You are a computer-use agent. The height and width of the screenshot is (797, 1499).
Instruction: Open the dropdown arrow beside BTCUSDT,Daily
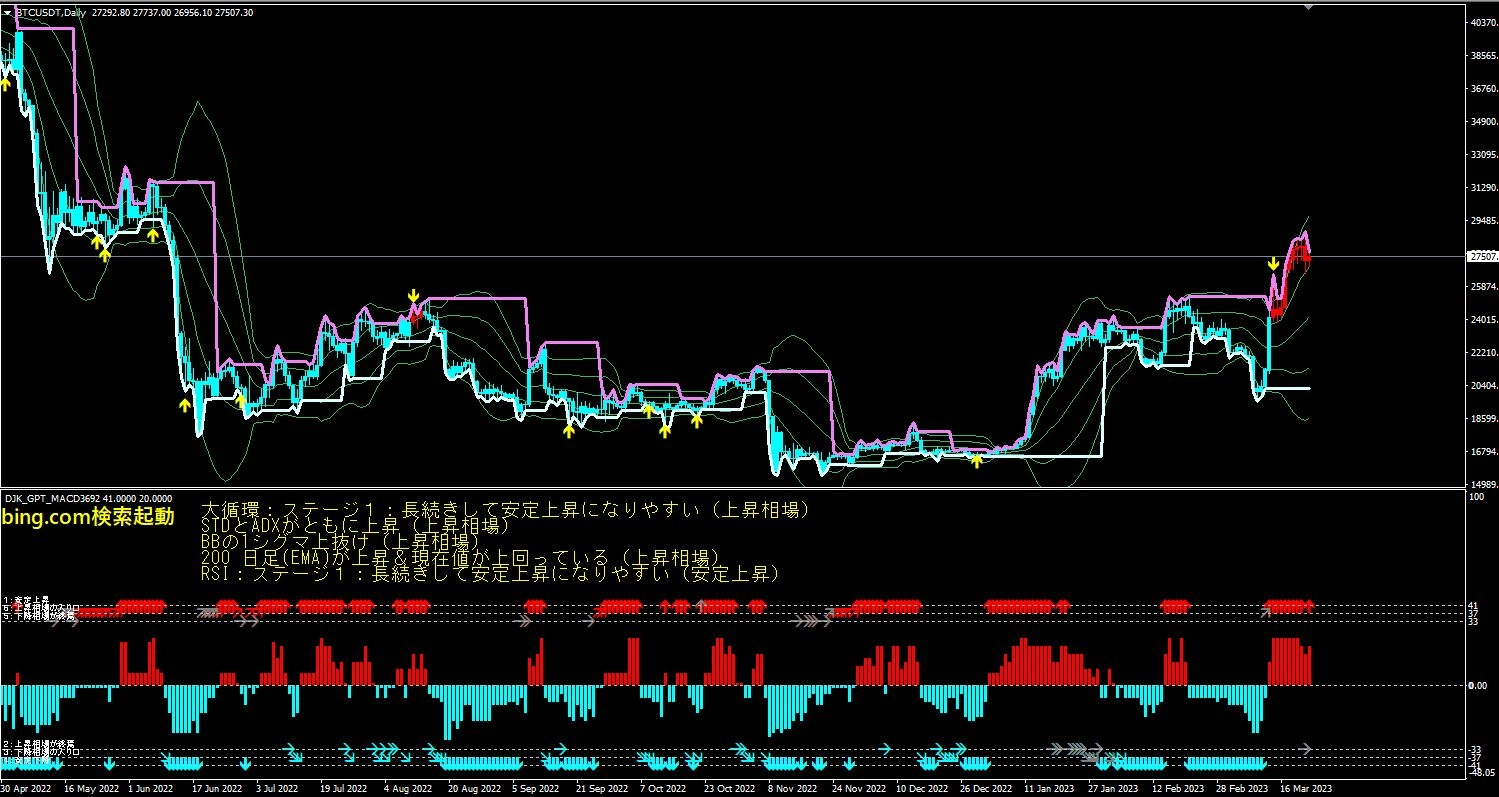(8, 12)
